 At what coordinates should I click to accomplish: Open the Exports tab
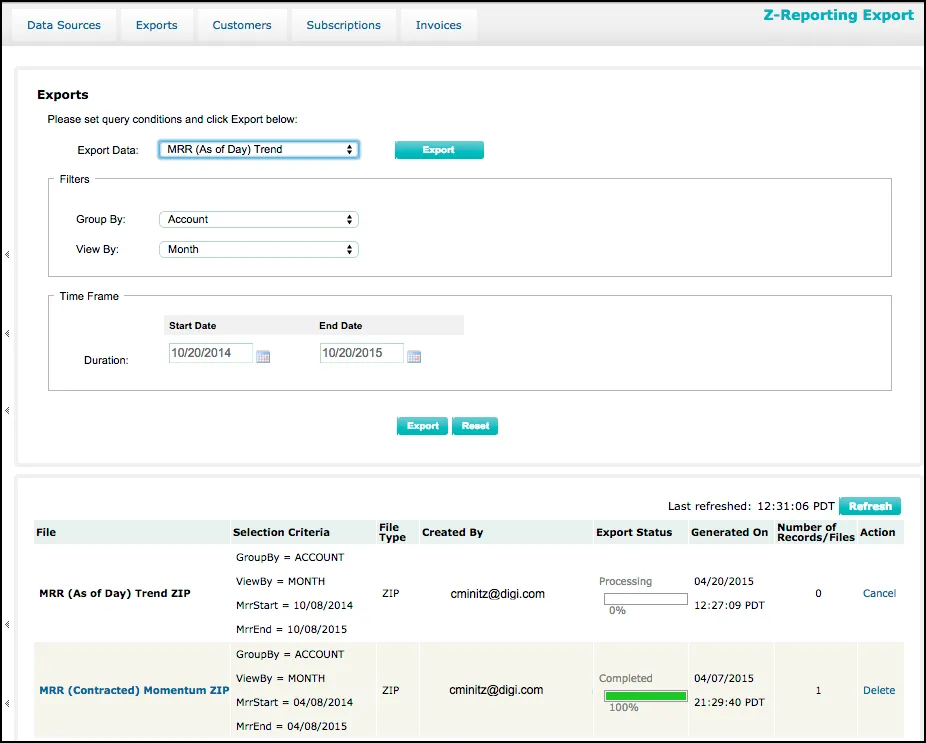tap(156, 25)
